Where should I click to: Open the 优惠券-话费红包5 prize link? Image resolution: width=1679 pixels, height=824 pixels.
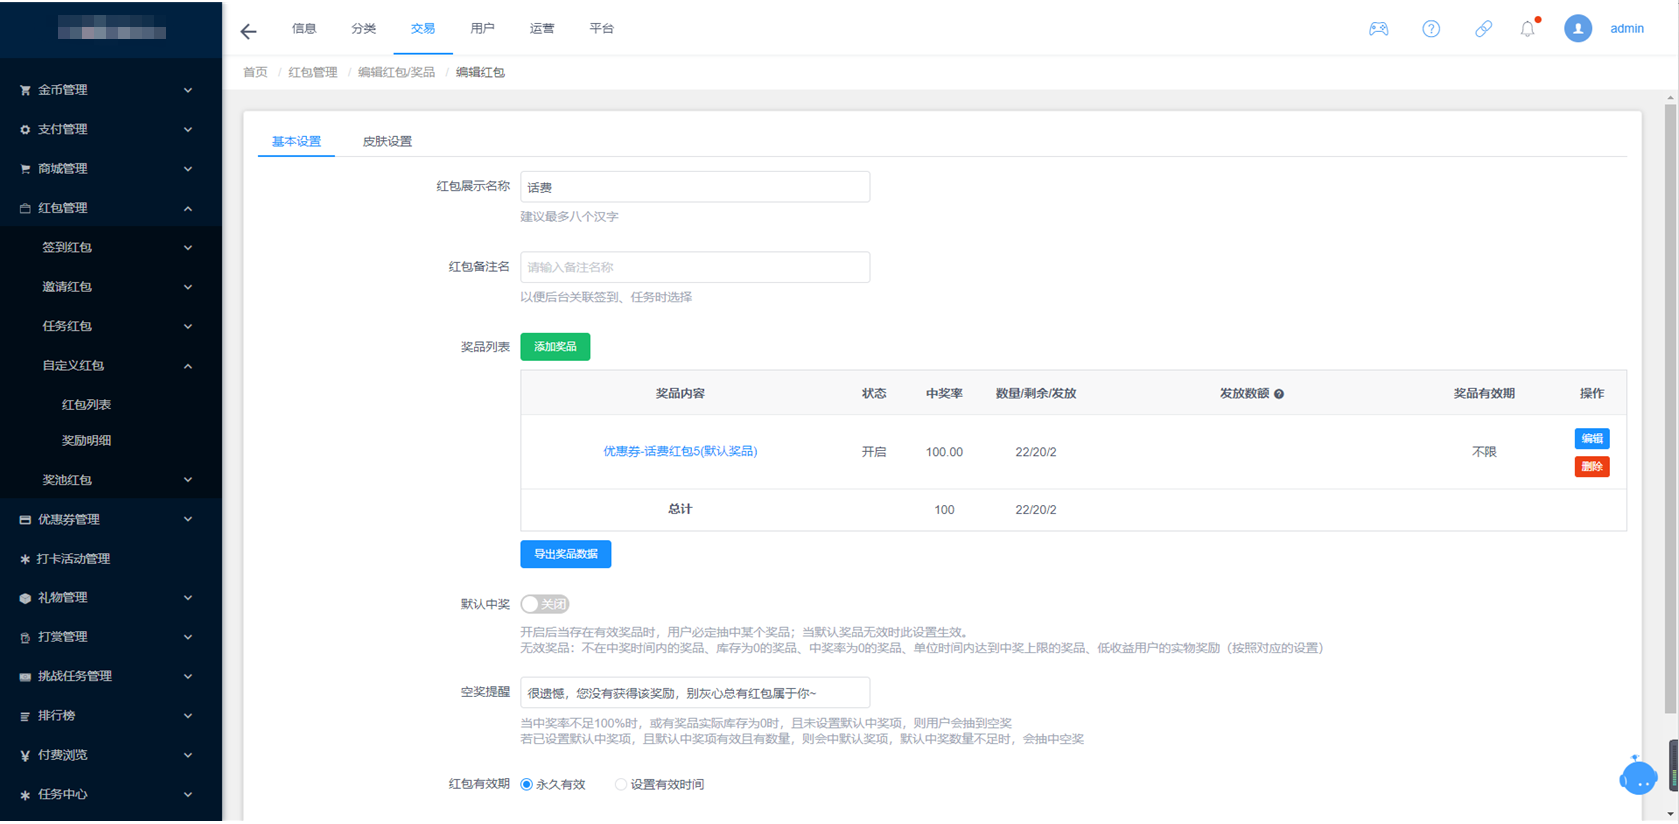click(680, 452)
